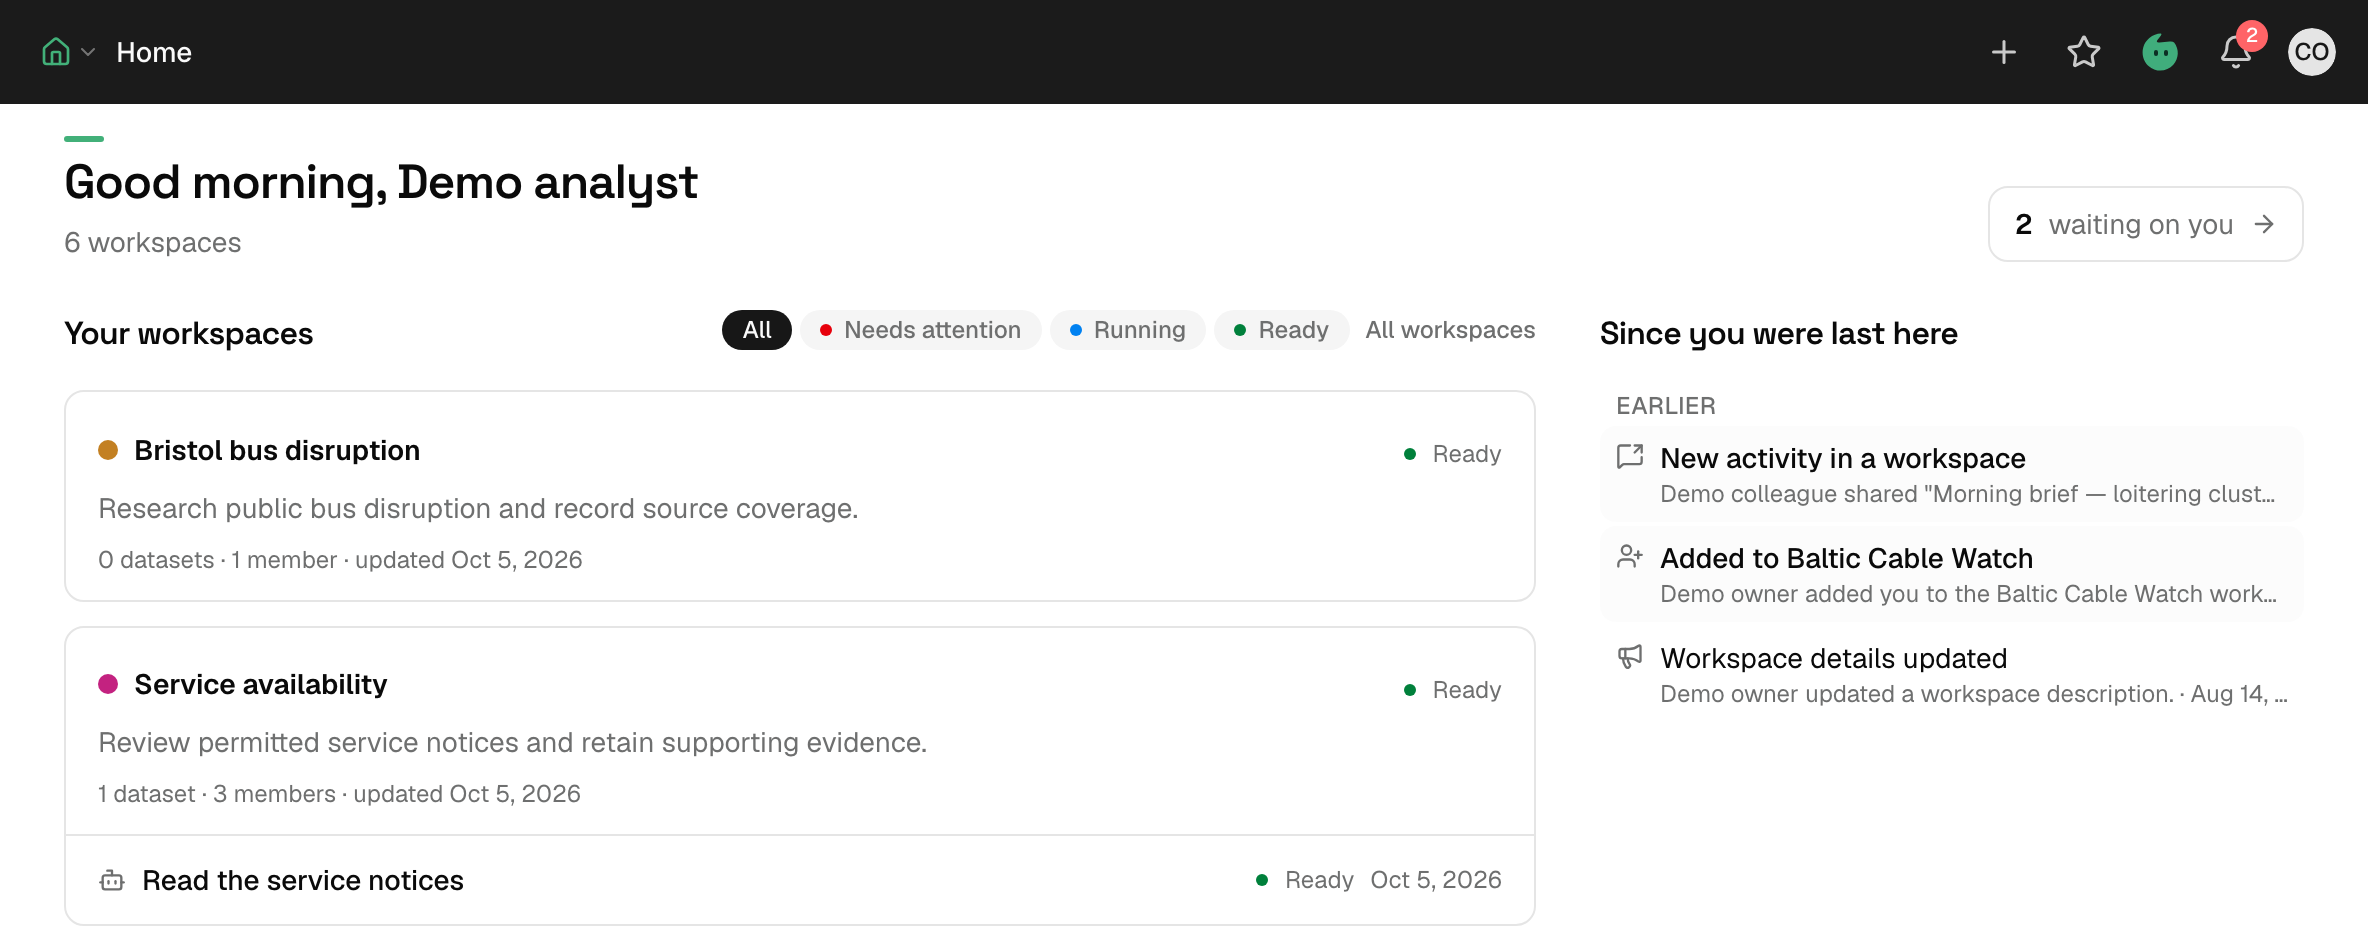Open the All workspaces link

coord(1450,330)
